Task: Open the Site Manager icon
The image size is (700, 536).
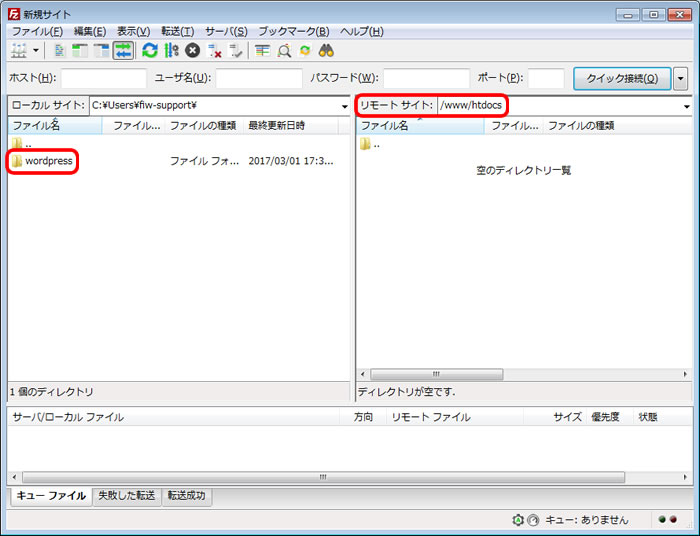Action: pyautogui.click(x=19, y=50)
